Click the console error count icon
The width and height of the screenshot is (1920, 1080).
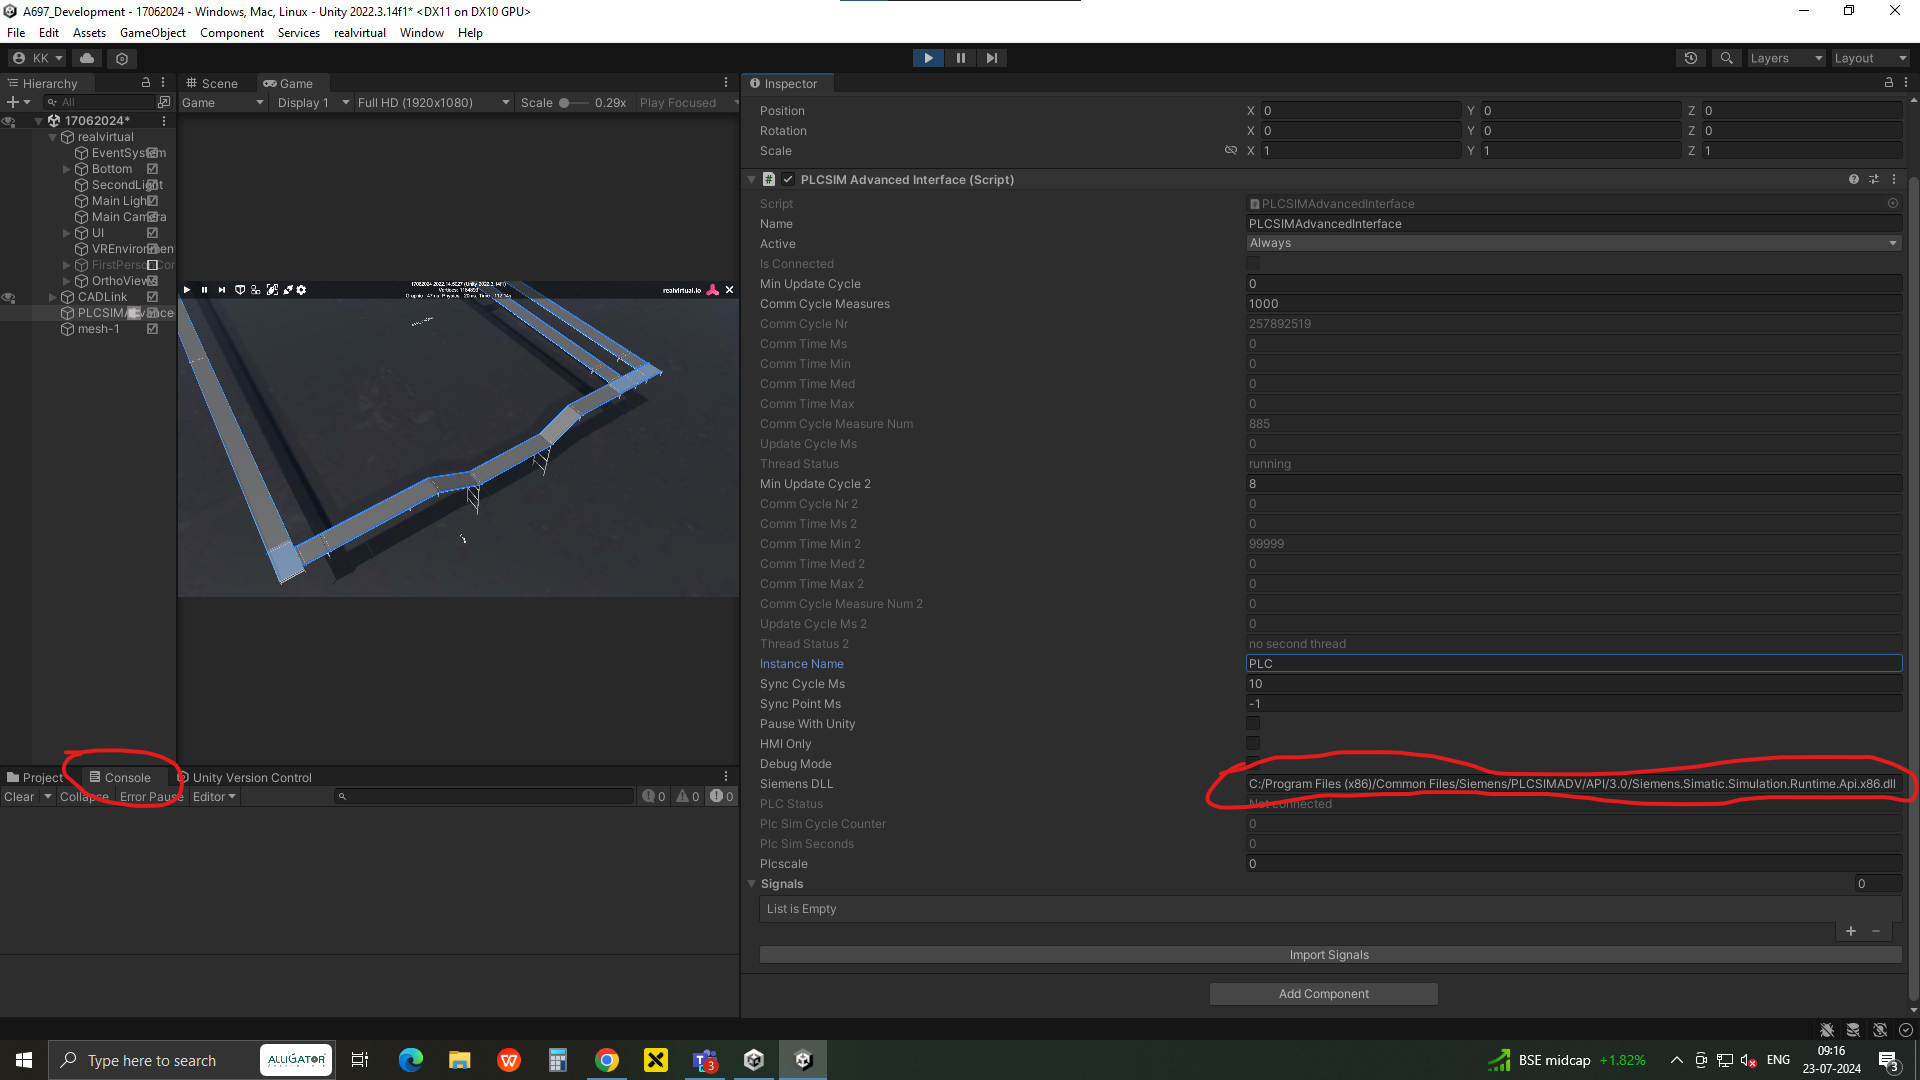(722, 796)
